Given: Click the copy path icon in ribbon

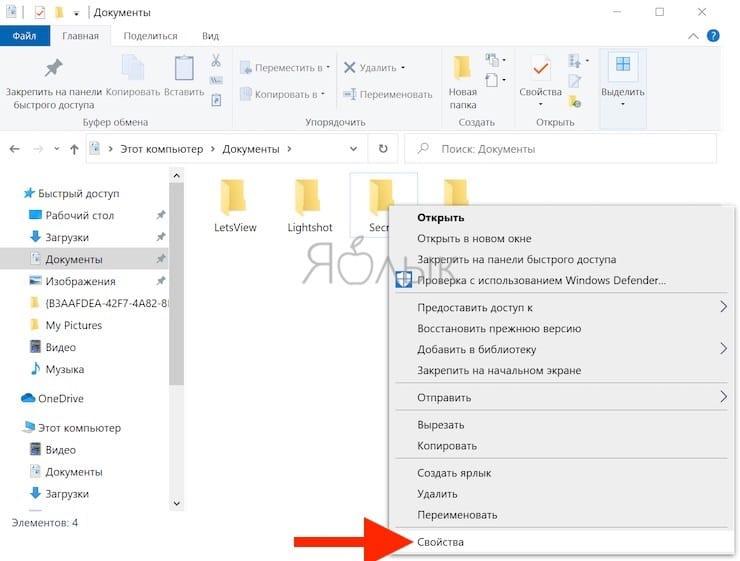Looking at the screenshot, I should point(216,81).
